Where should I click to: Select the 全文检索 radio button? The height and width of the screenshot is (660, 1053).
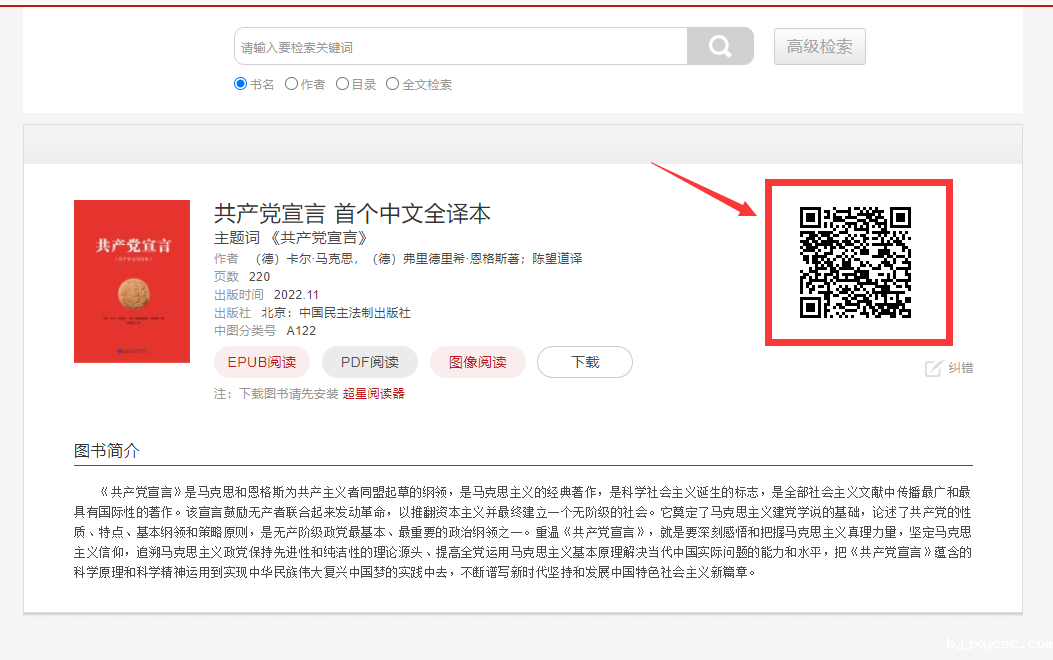tap(393, 84)
